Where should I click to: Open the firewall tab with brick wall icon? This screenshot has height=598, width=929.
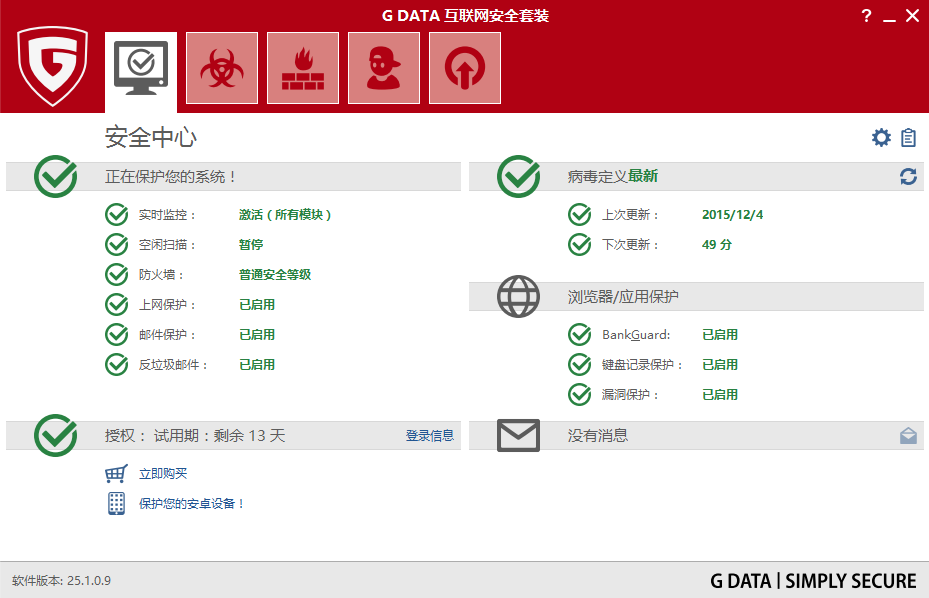[303, 68]
